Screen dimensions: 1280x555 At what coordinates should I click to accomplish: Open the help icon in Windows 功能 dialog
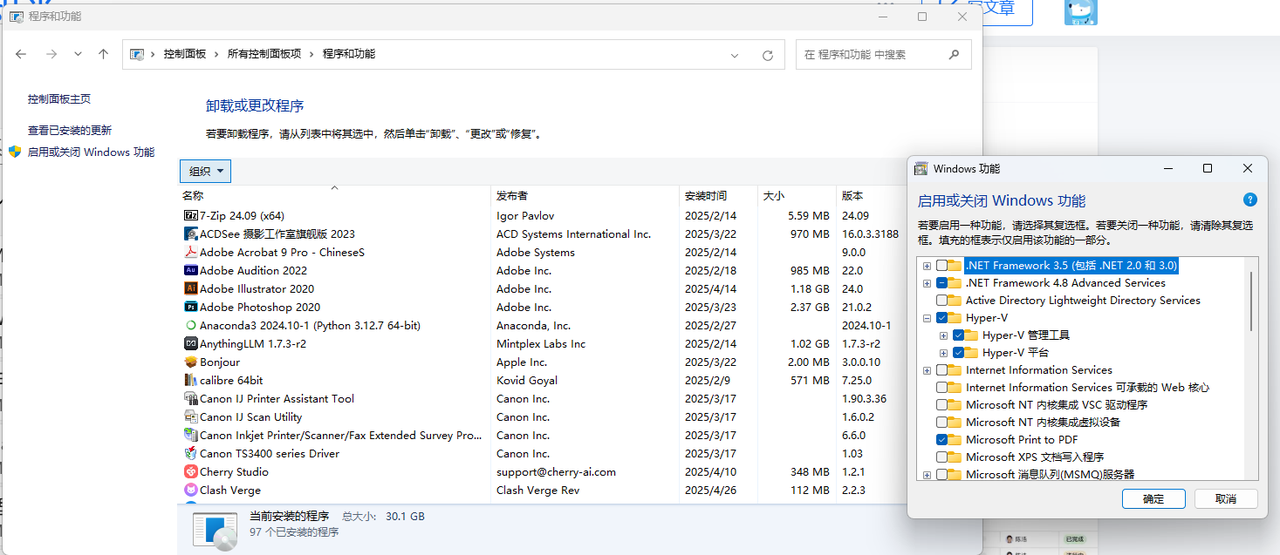(1250, 200)
